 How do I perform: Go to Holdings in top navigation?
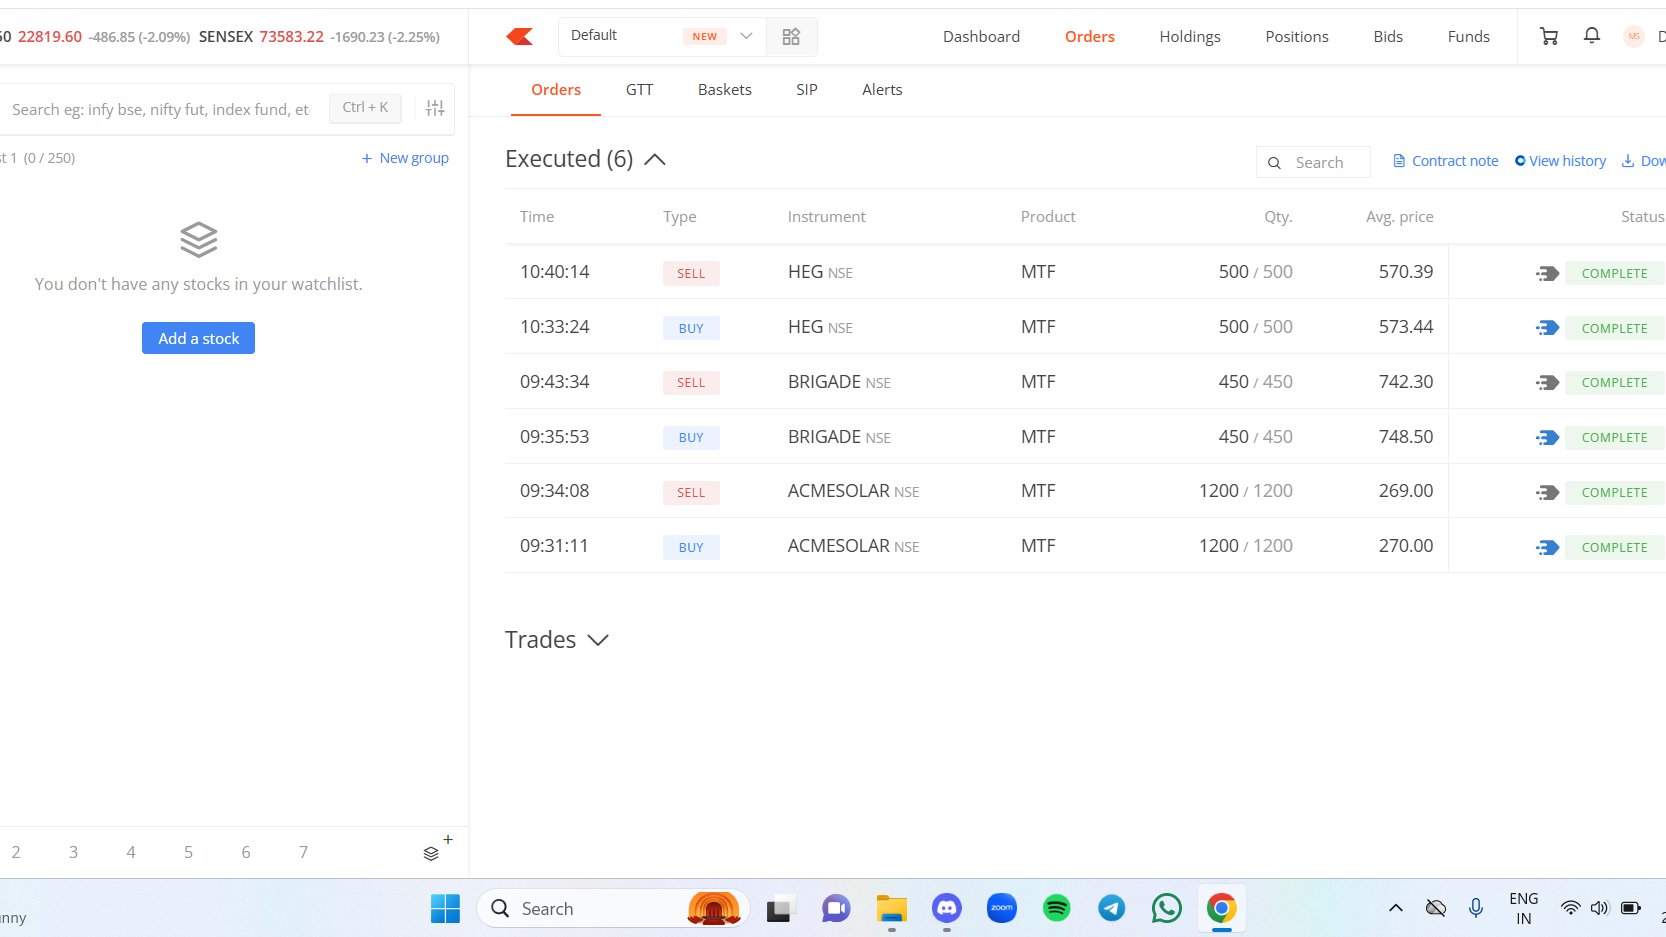click(1189, 37)
